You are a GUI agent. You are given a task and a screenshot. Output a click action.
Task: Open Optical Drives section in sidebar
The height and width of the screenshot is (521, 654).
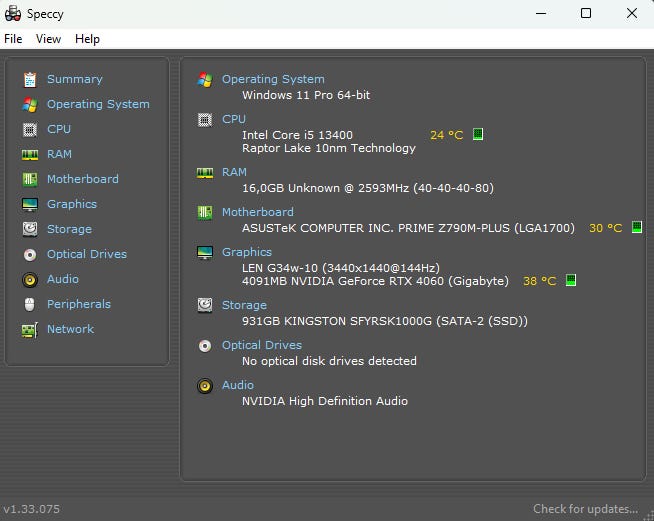(x=87, y=254)
